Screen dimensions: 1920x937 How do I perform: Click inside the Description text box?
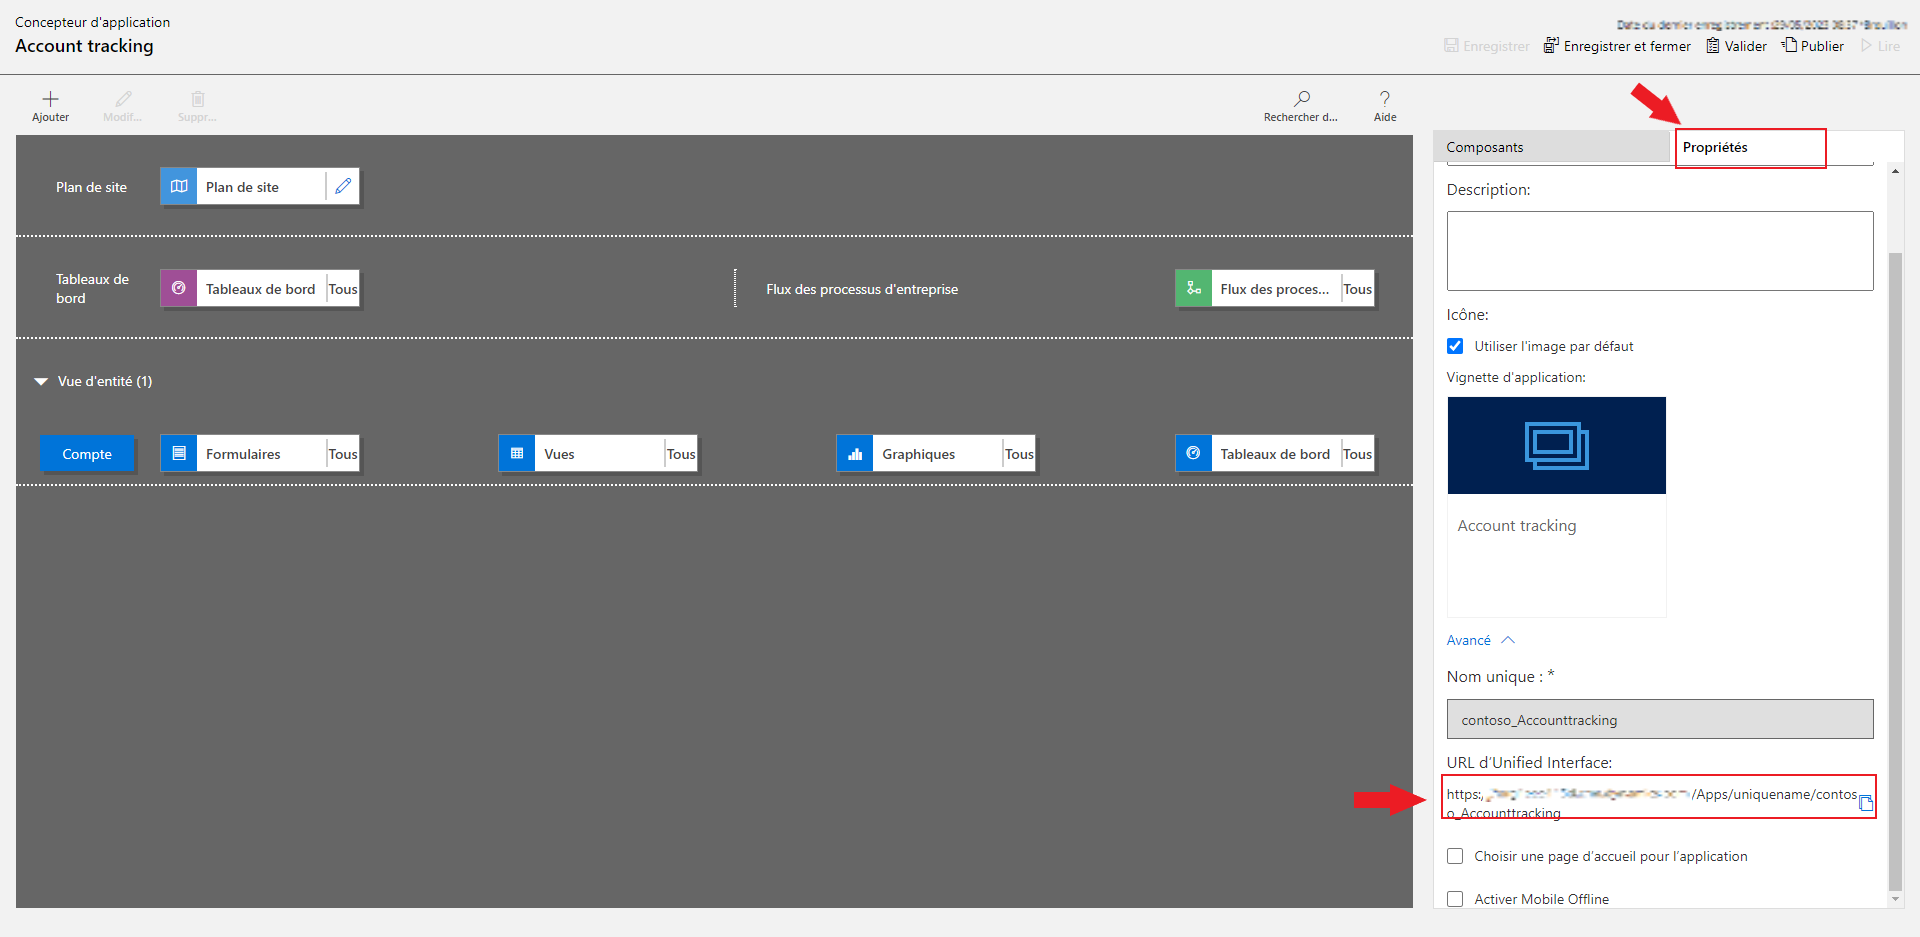click(1660, 251)
